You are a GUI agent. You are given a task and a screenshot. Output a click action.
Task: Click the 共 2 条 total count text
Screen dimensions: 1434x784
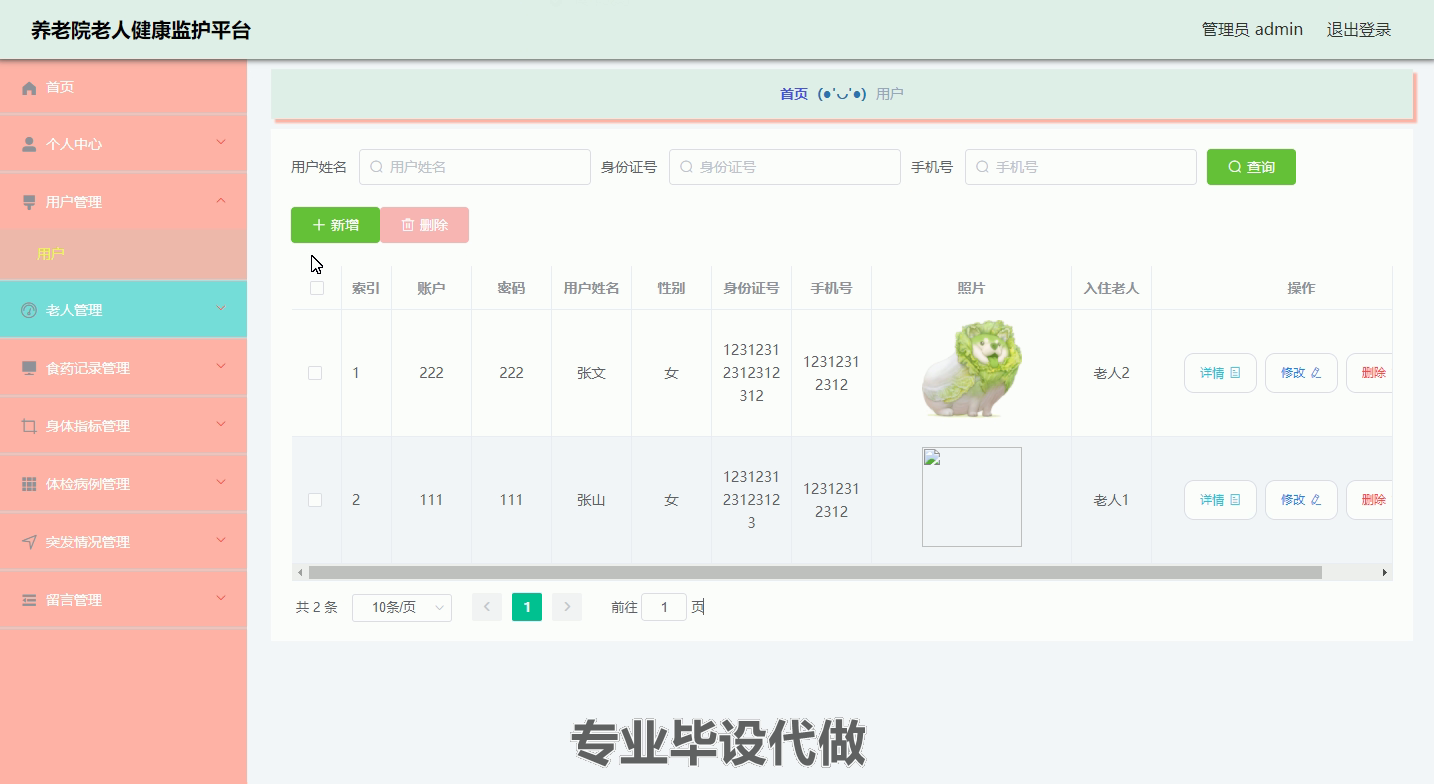317,607
